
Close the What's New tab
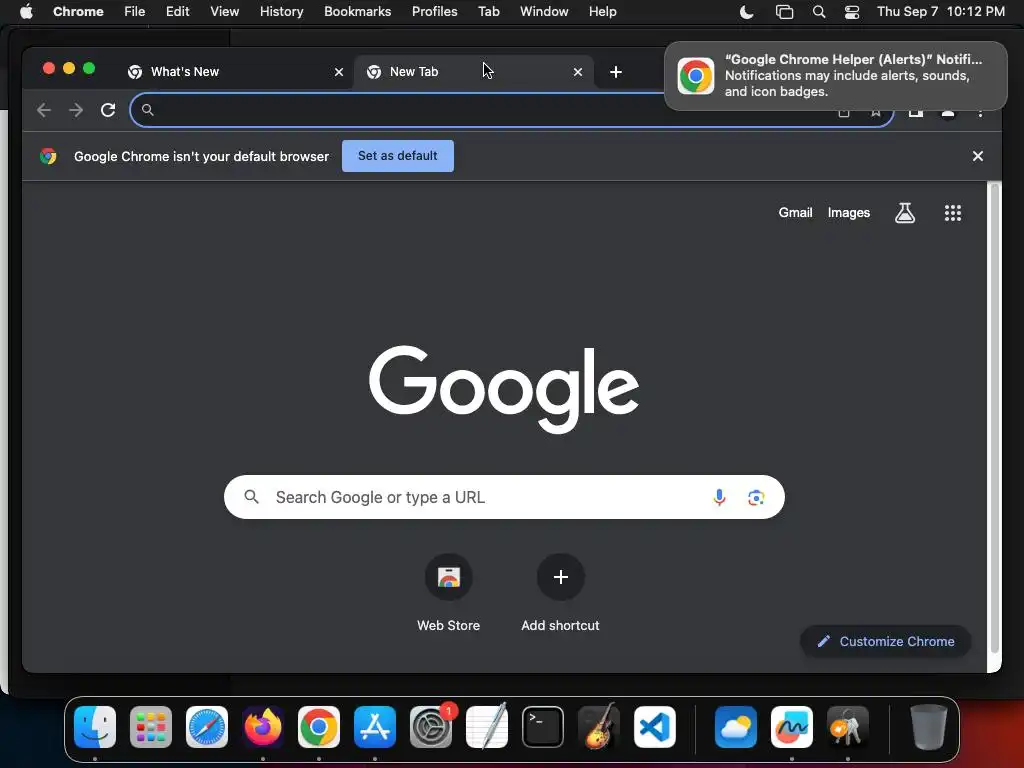point(339,72)
